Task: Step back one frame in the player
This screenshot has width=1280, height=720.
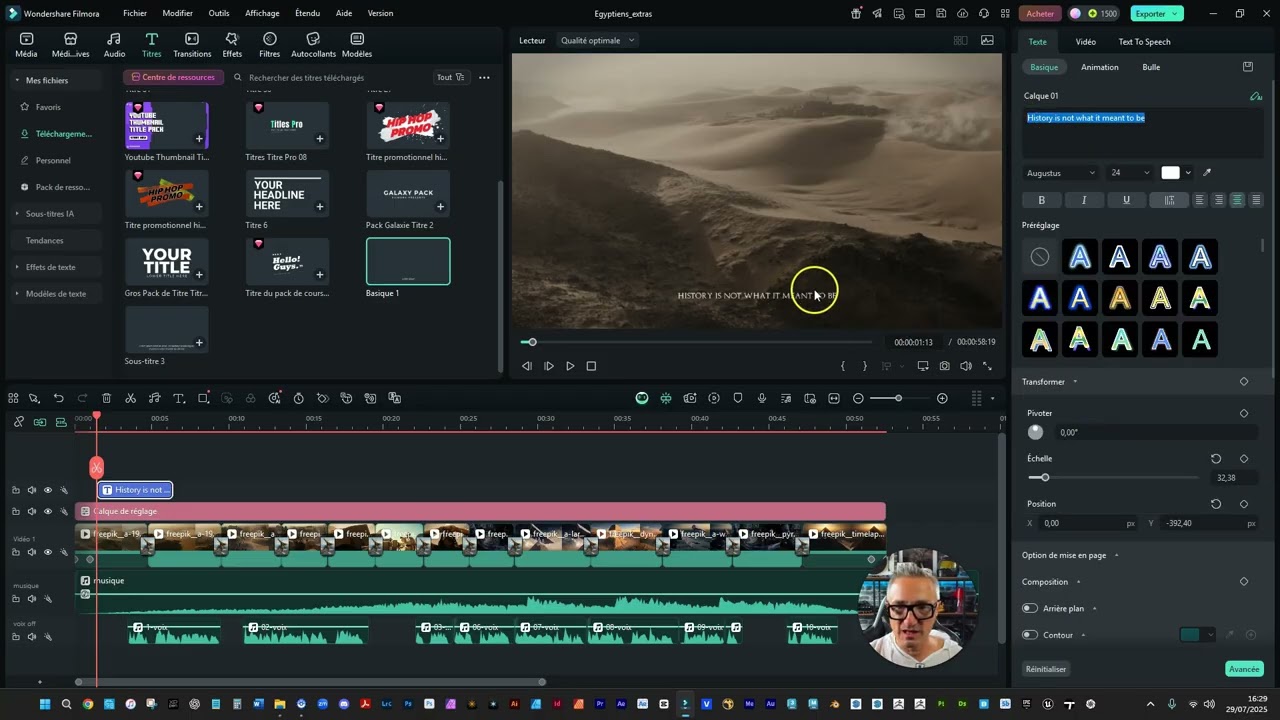Action: coord(527,366)
